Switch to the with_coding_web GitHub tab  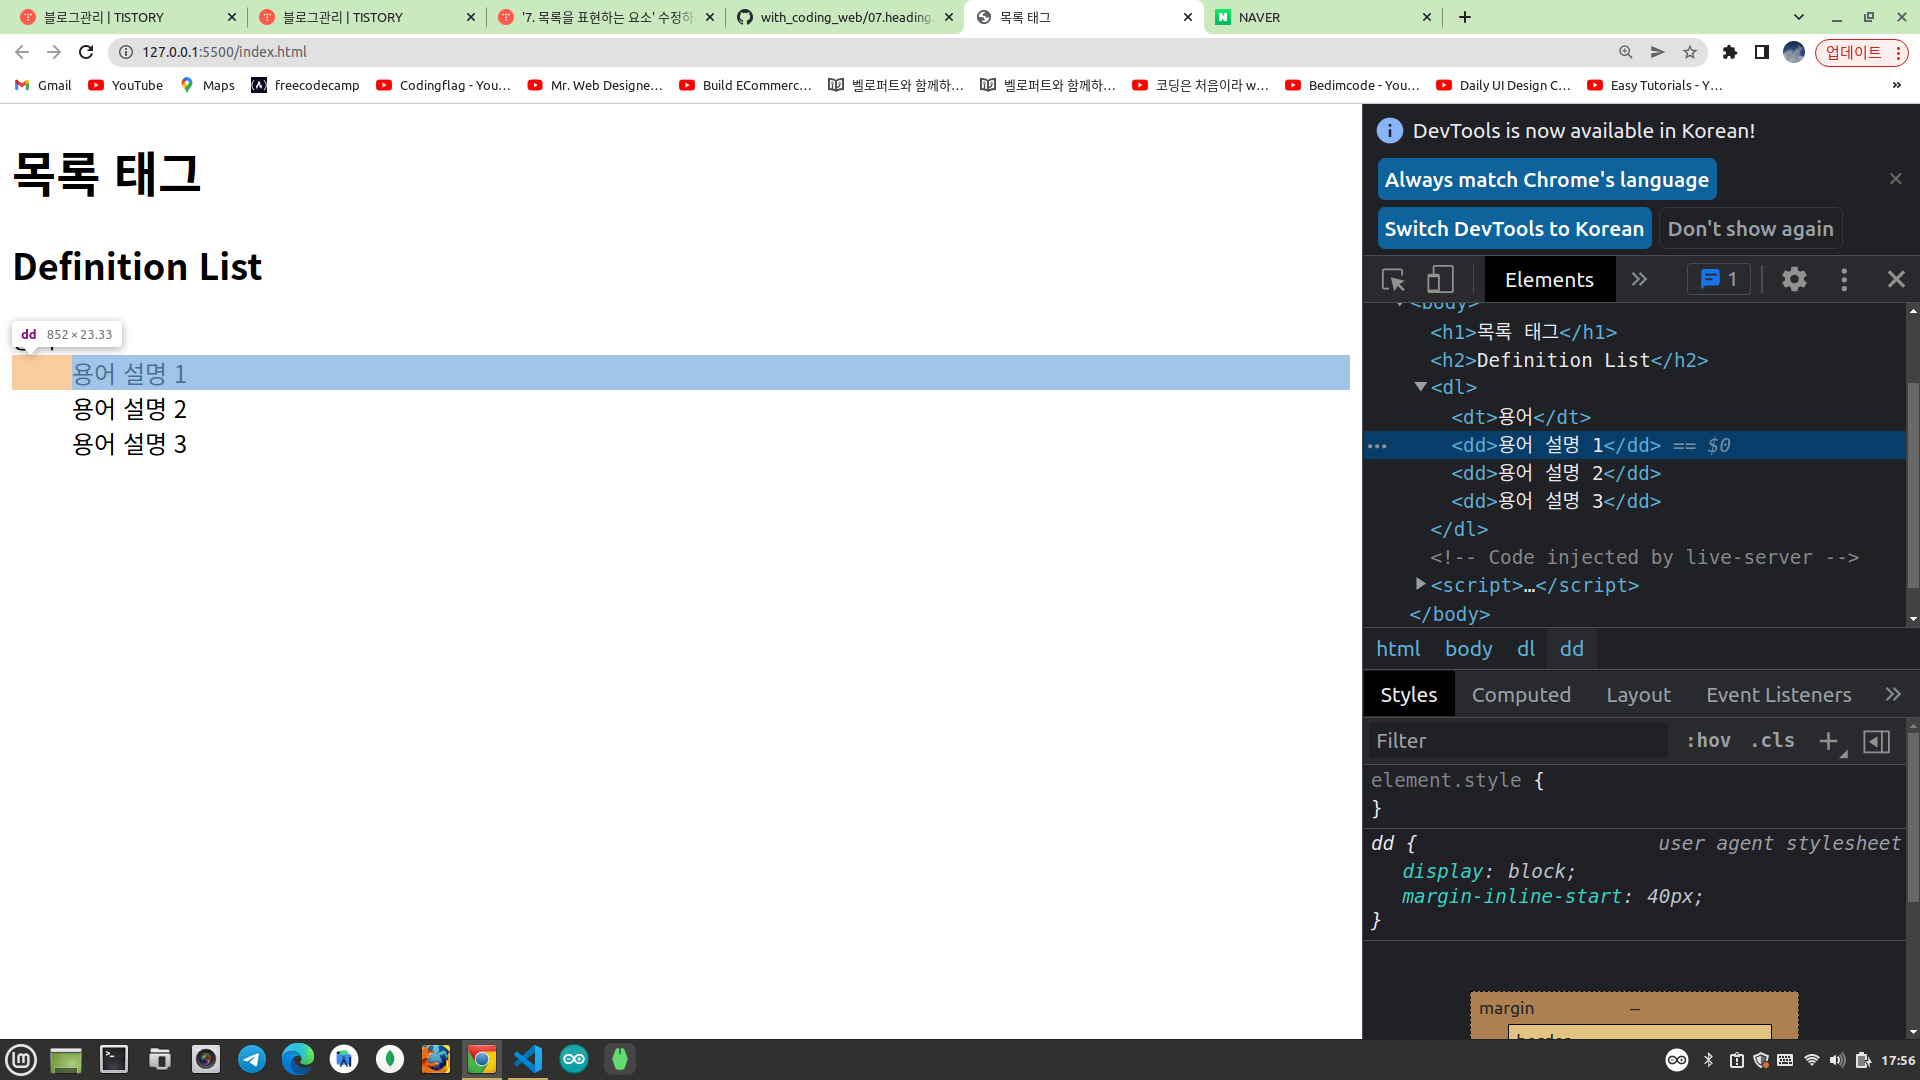(x=845, y=17)
